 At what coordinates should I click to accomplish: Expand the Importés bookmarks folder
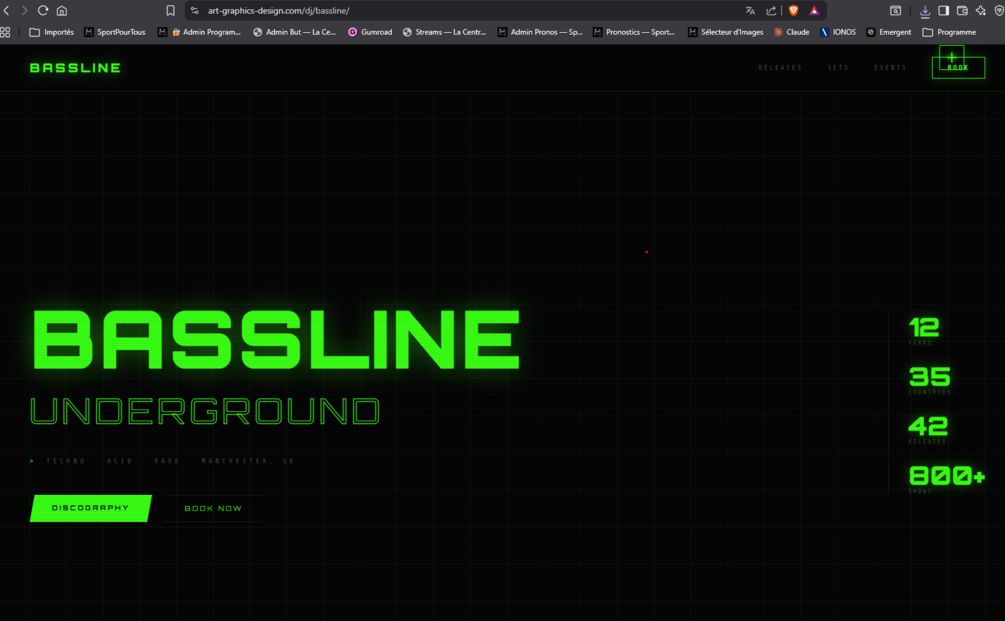click(x=52, y=32)
